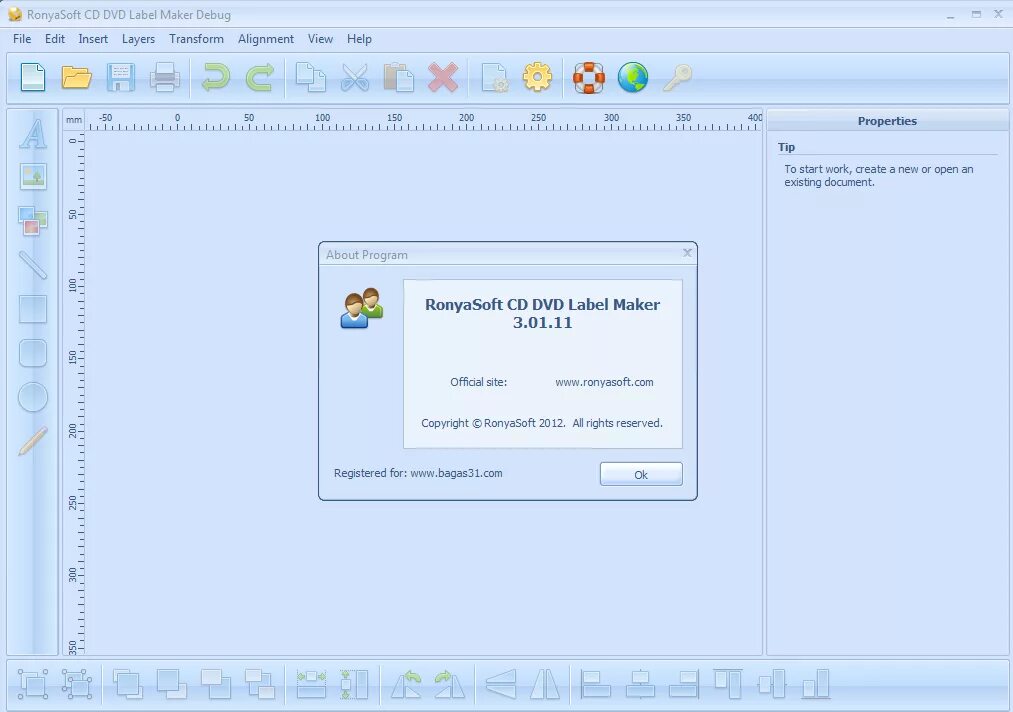1013x712 pixels.
Task: Open the Alignment menu
Action: click(x=266, y=39)
